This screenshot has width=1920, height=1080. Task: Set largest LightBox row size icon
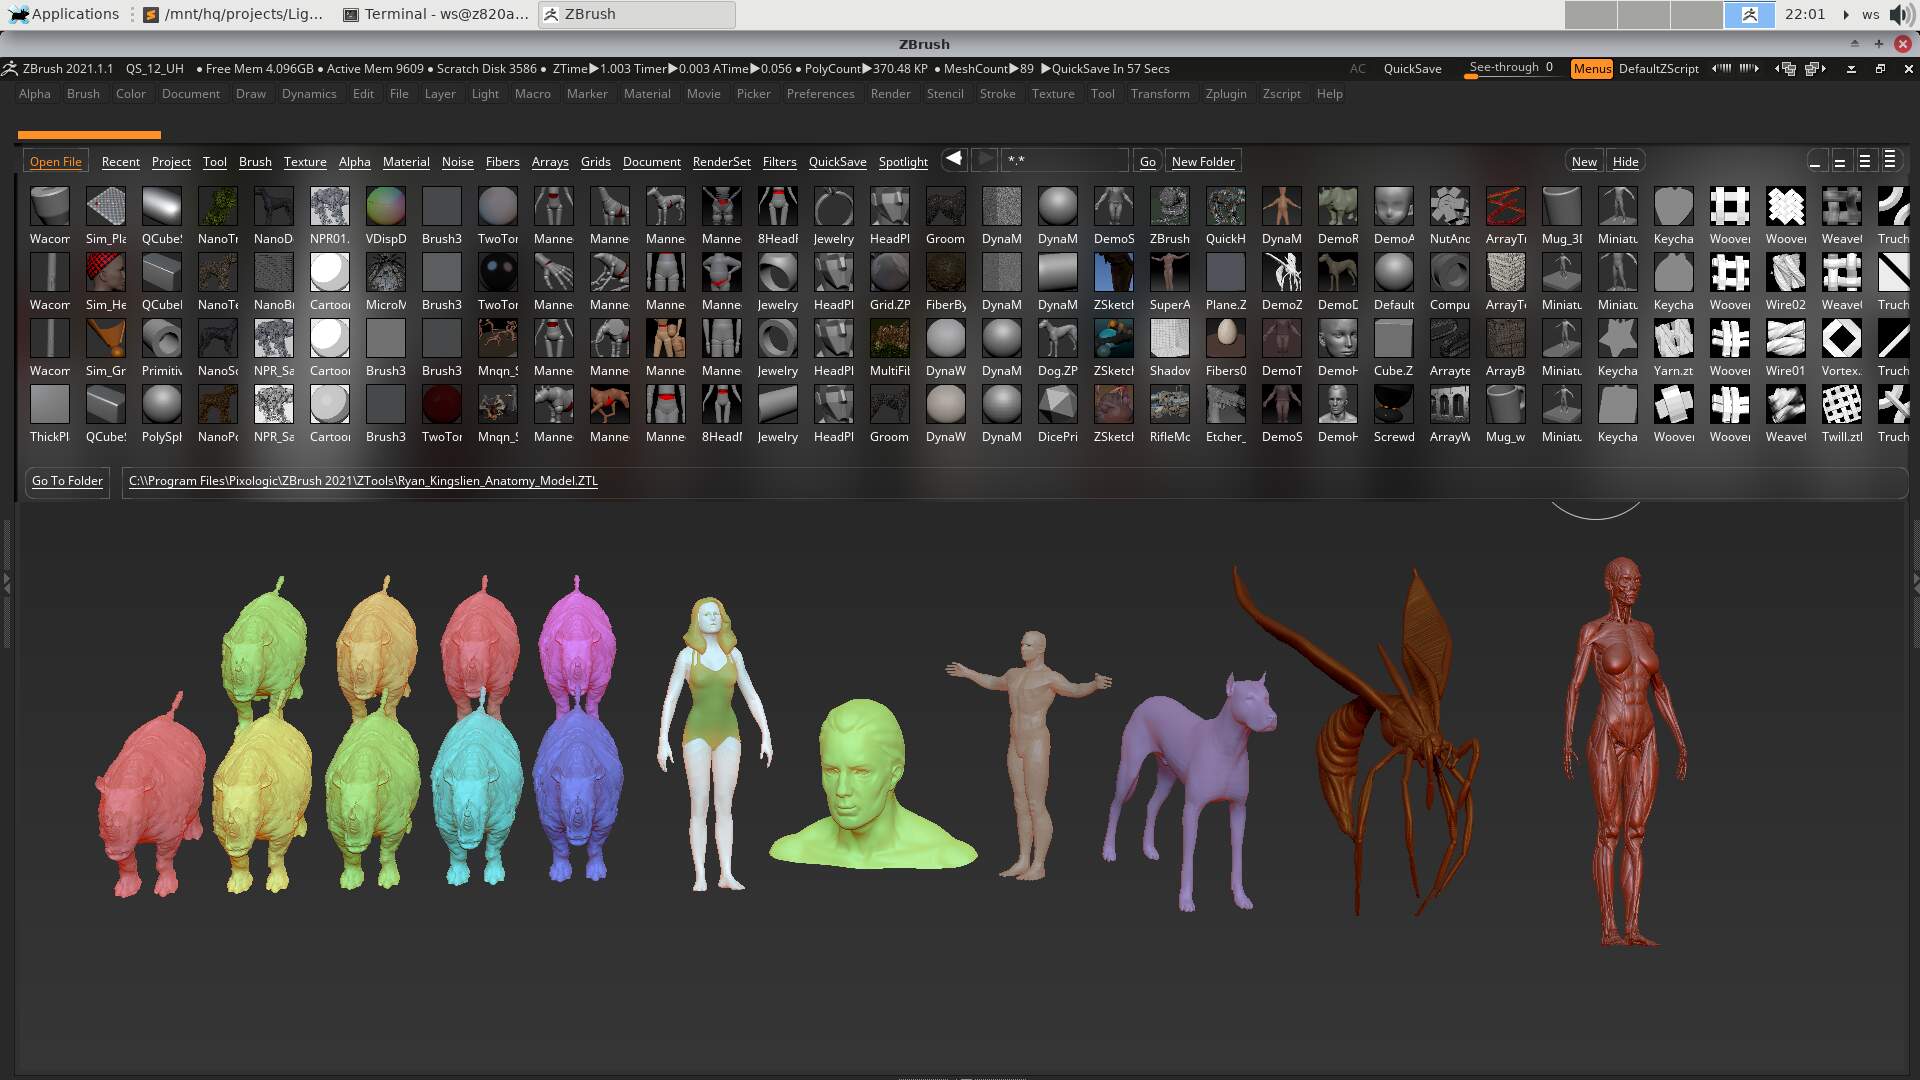[x=1890, y=161]
